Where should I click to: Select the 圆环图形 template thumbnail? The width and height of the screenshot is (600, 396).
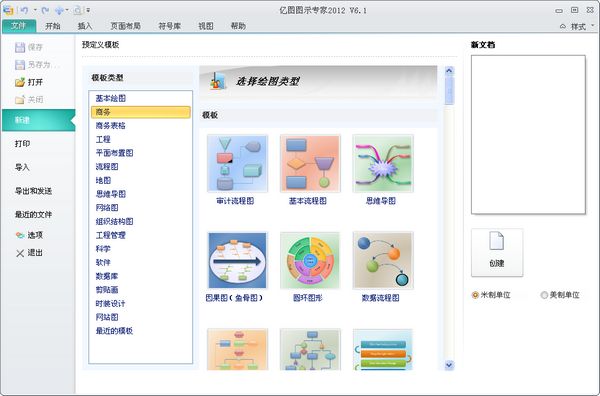(x=310, y=260)
